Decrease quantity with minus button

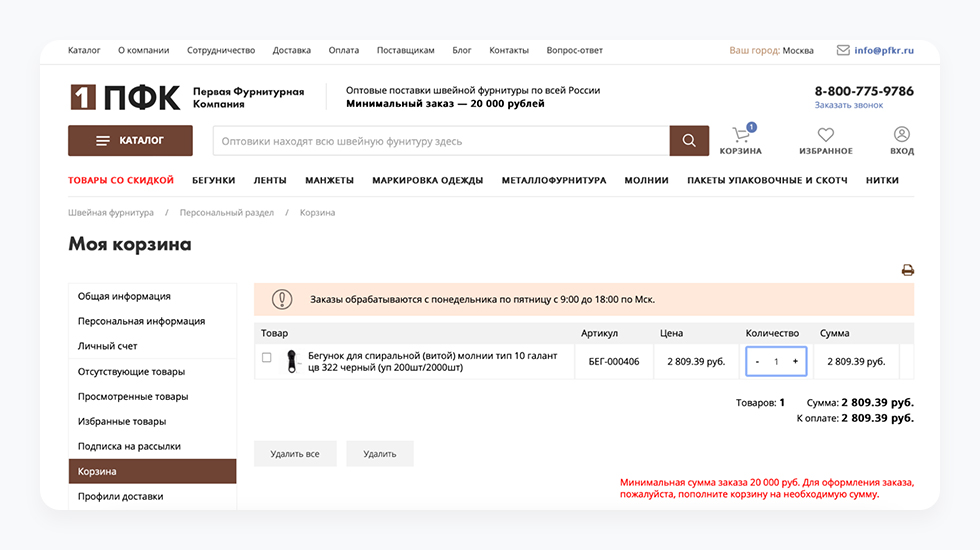click(757, 361)
